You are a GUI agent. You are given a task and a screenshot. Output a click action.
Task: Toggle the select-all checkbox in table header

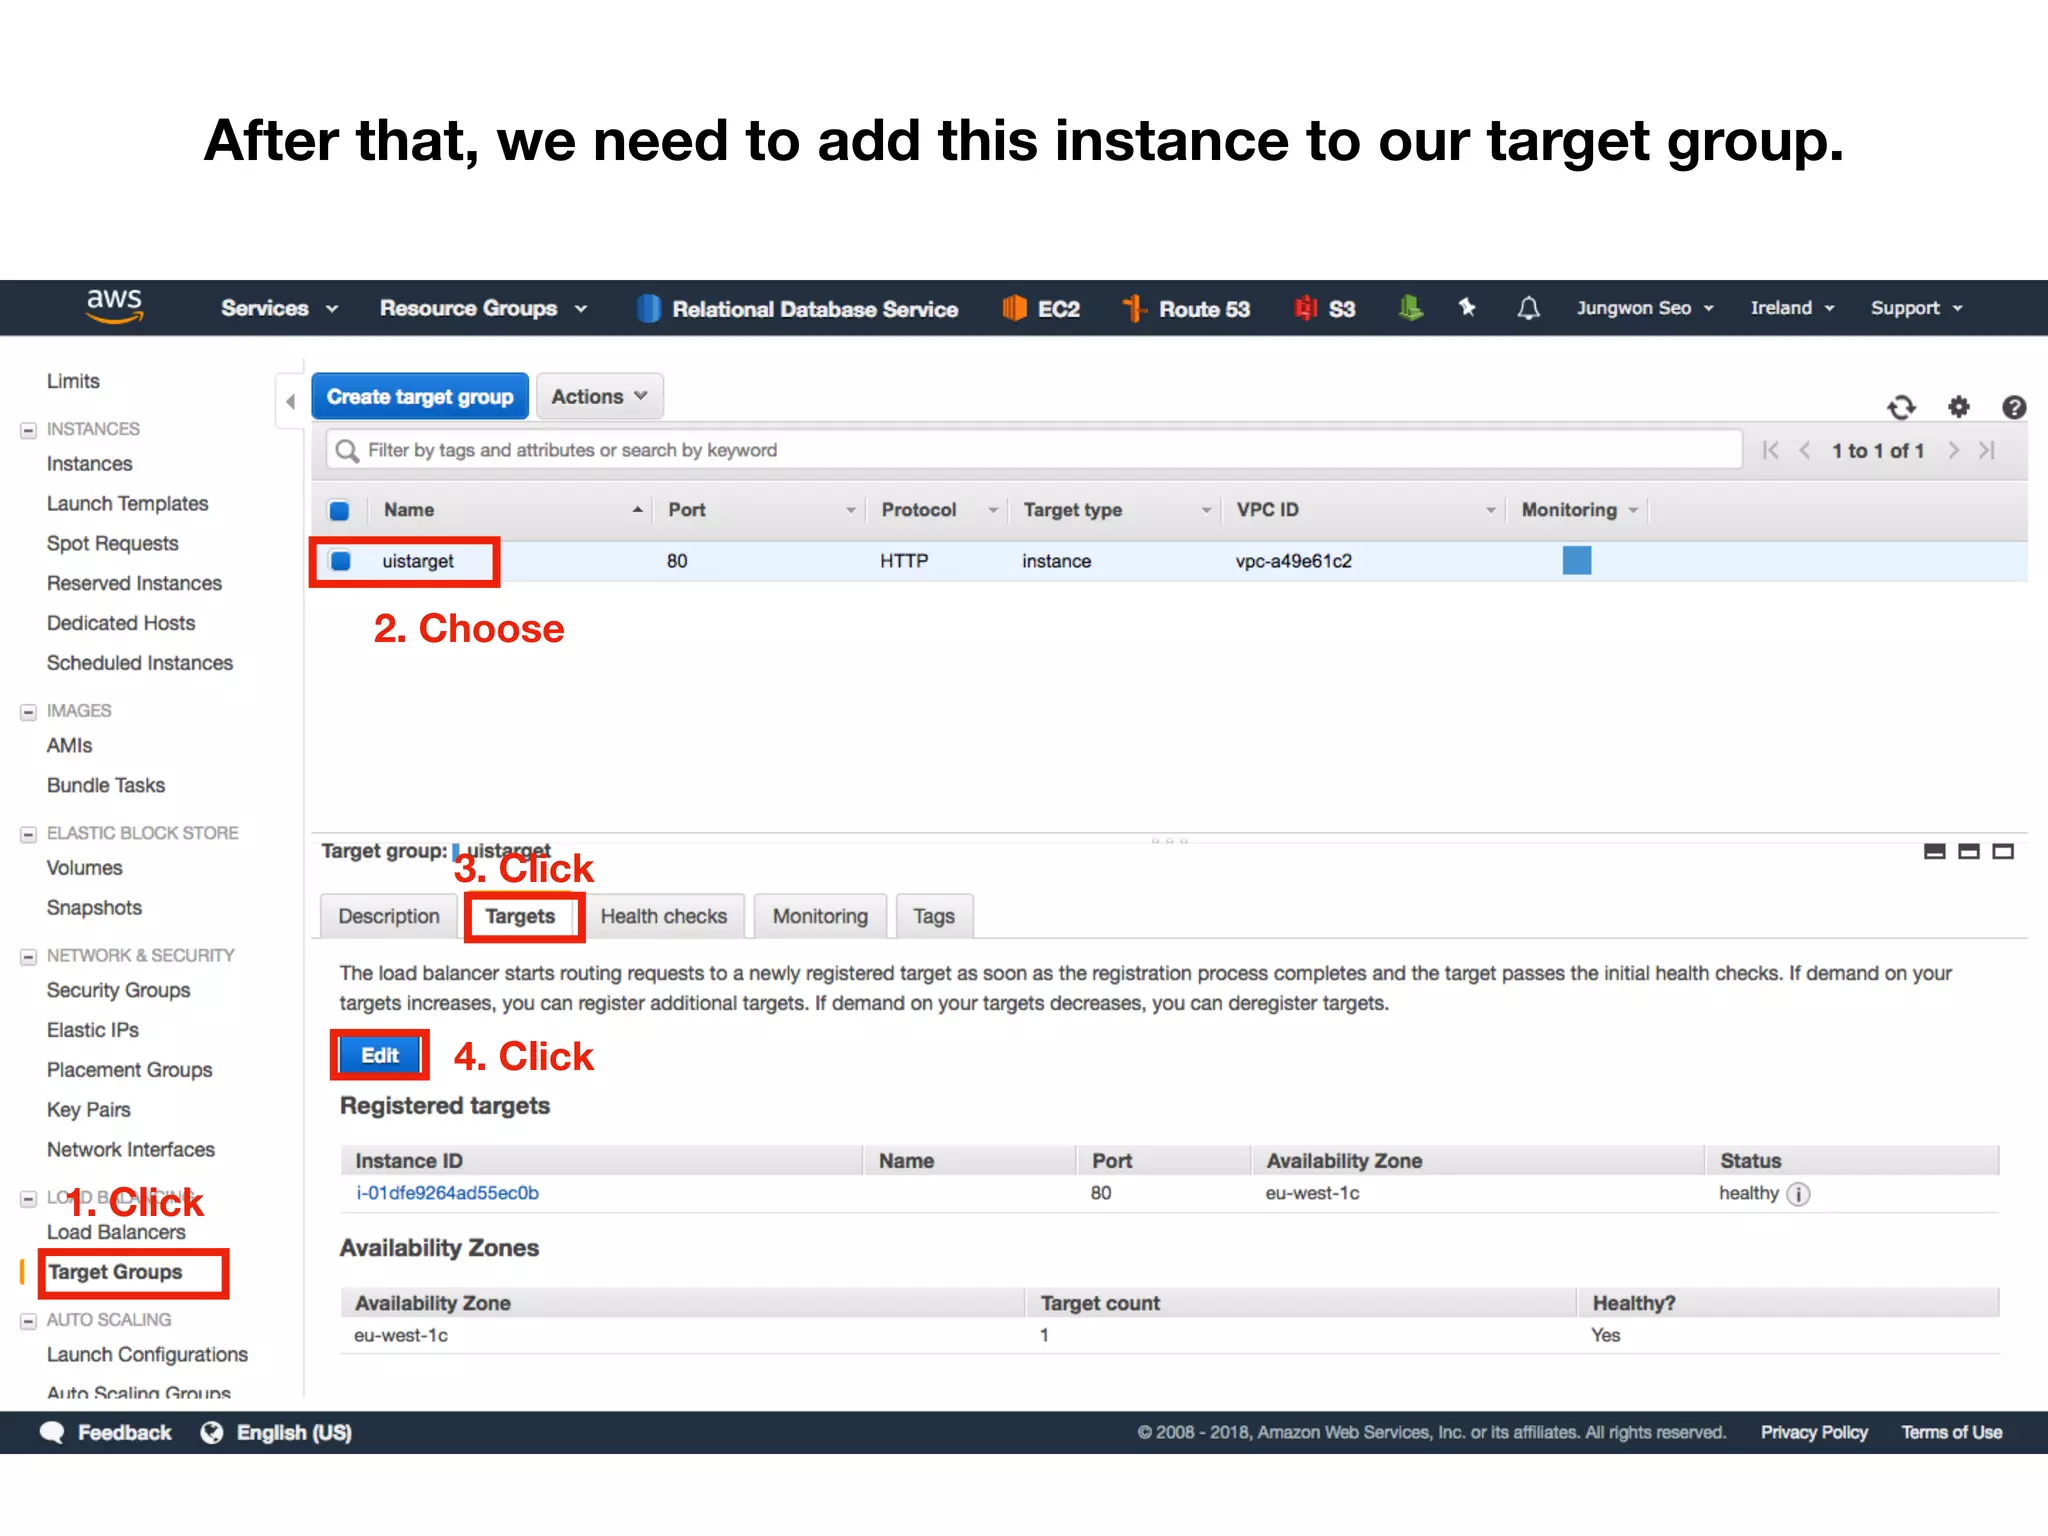click(339, 511)
